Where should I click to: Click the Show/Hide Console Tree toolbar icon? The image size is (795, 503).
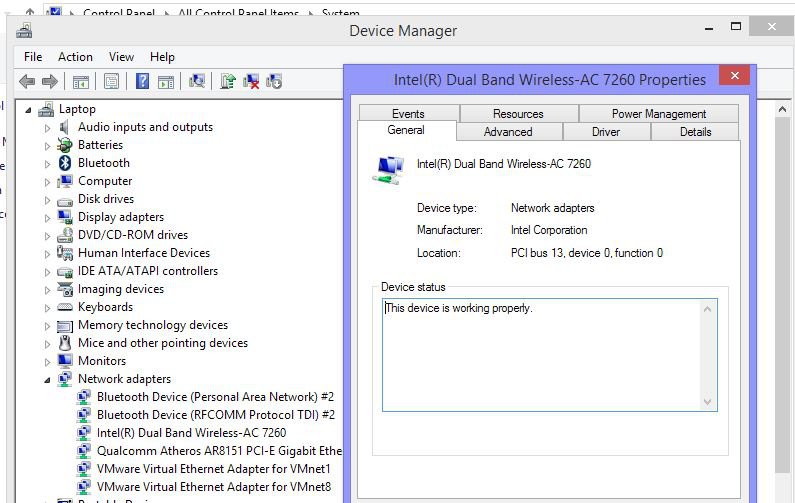click(x=81, y=81)
